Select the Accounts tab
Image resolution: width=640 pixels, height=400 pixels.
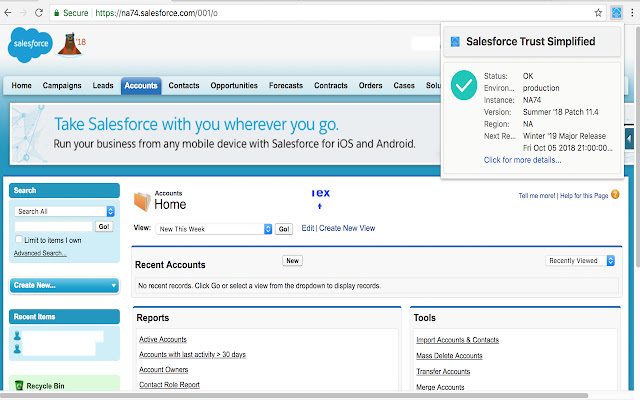141,86
